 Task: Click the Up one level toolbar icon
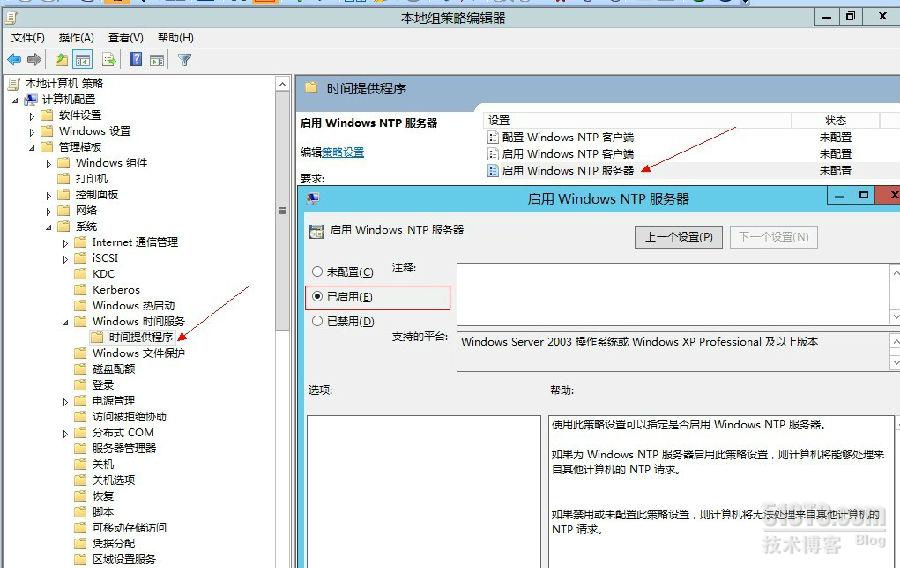(x=61, y=59)
